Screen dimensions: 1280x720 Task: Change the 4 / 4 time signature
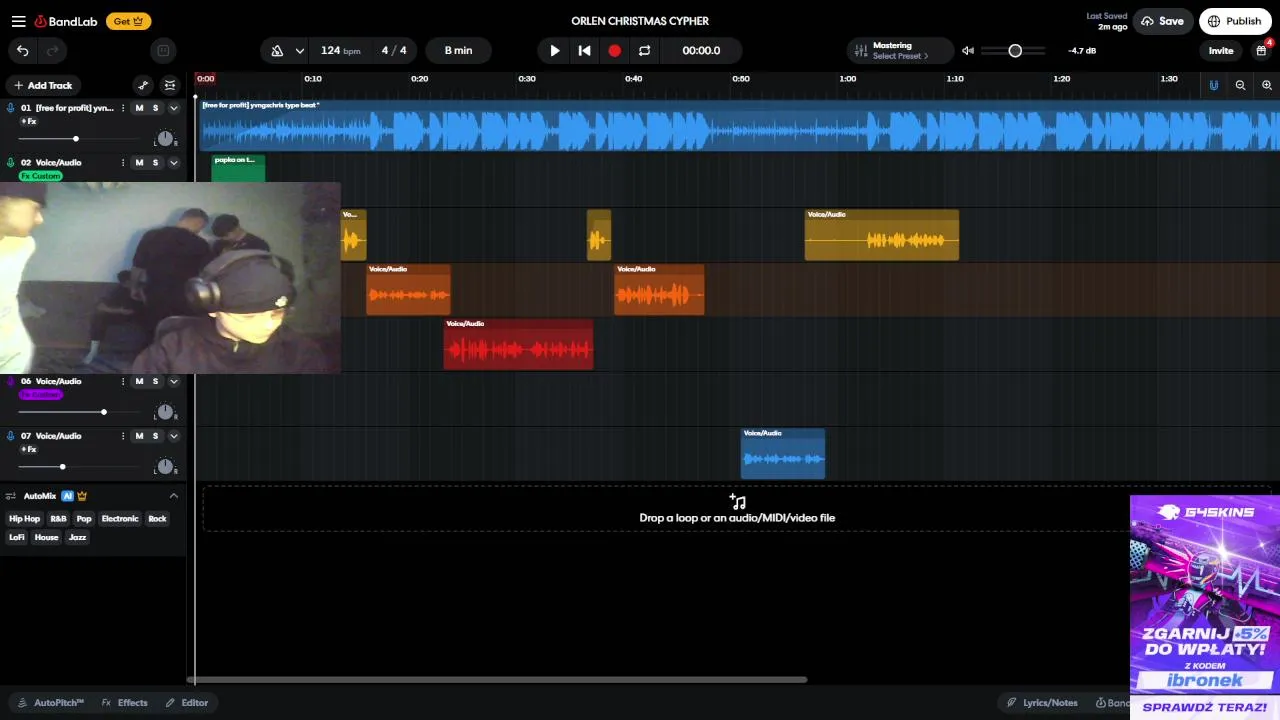(394, 50)
